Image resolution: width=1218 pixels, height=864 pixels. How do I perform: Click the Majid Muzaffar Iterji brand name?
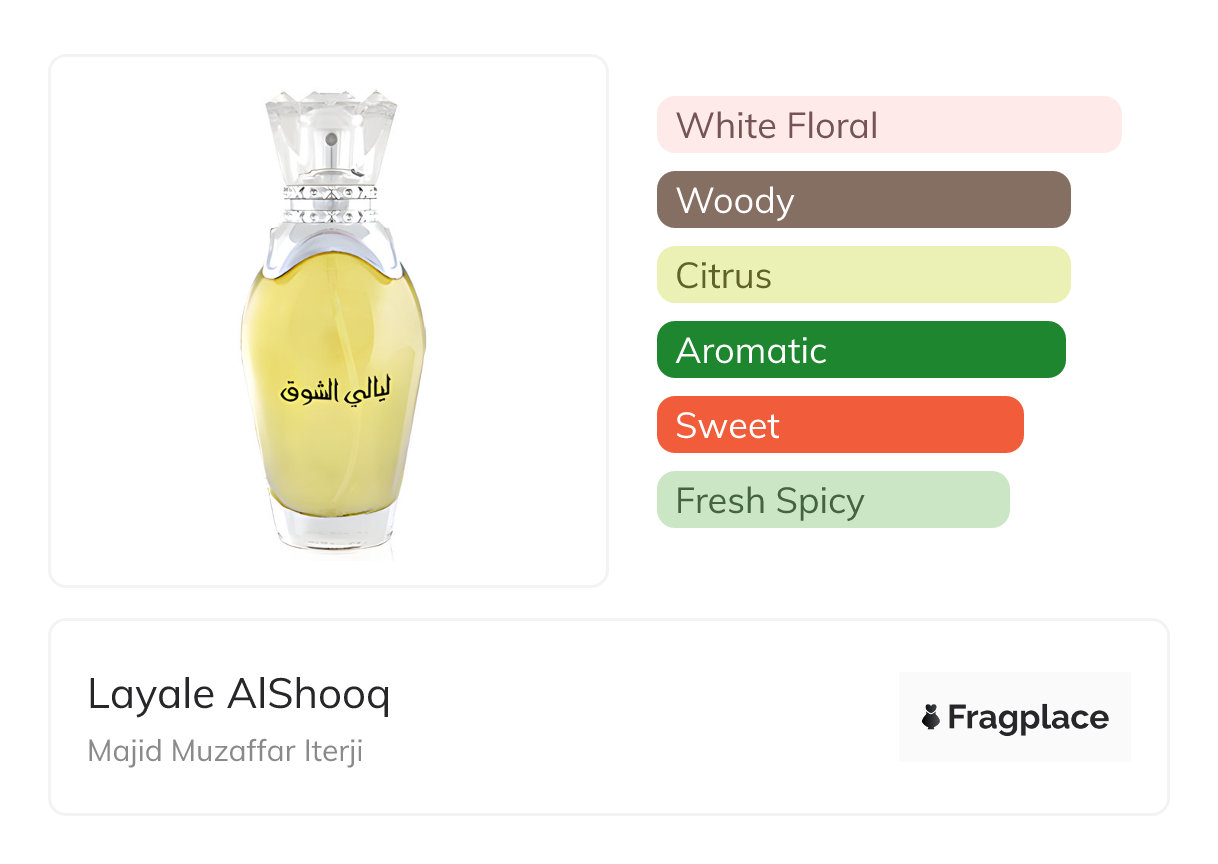click(225, 751)
